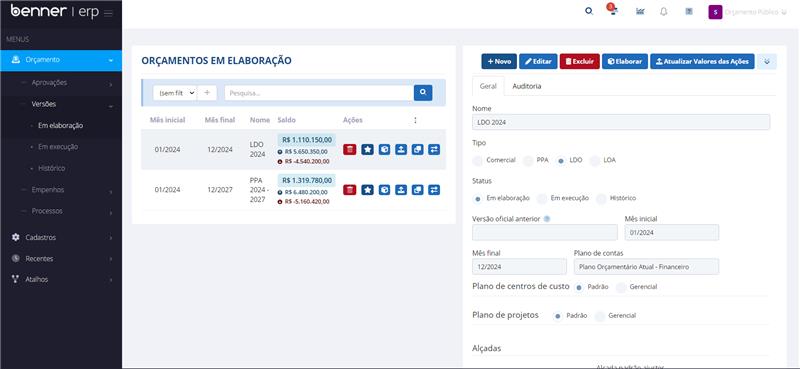
Task: Click copy icon in LDO 2024 row
Action: tap(417, 150)
